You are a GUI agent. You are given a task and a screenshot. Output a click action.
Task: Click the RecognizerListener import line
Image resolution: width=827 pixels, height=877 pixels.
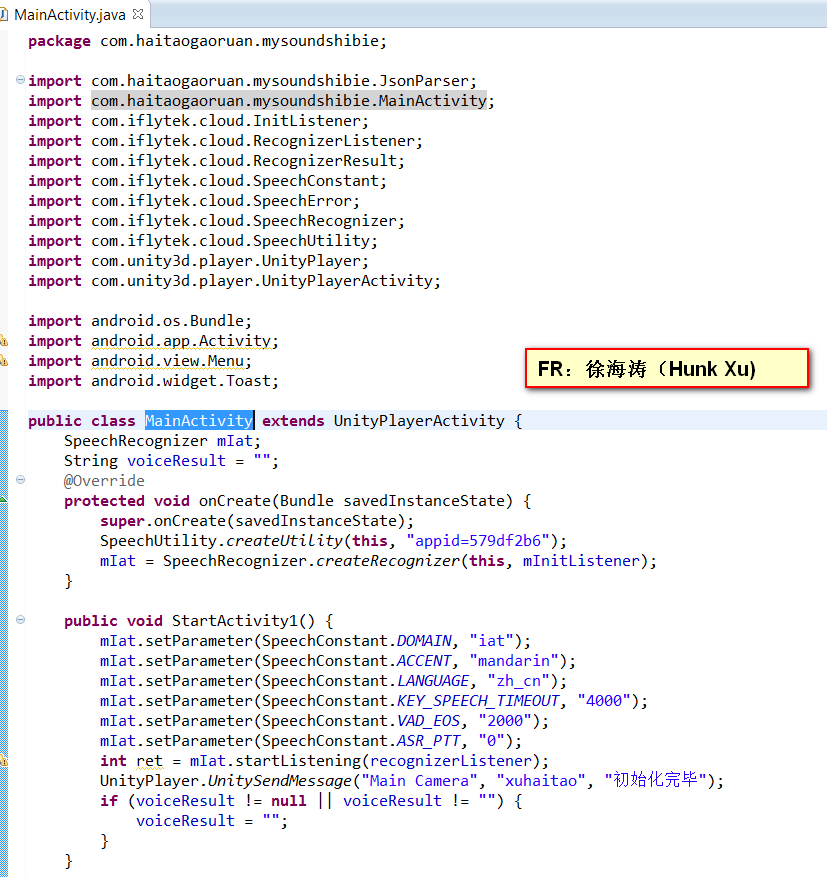[x=225, y=141]
